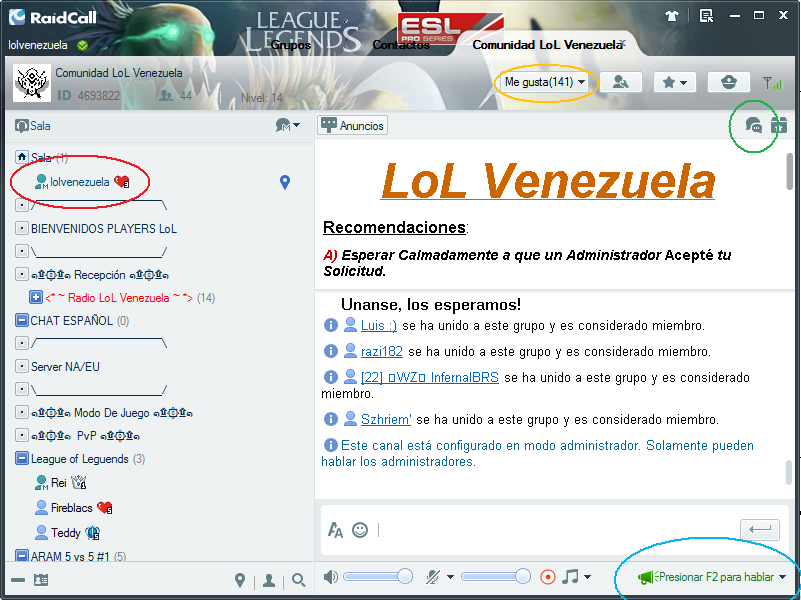Viewport: 801px width, 600px height.
Task: Click the user silhouette icon in bottom bar
Action: pos(269,580)
